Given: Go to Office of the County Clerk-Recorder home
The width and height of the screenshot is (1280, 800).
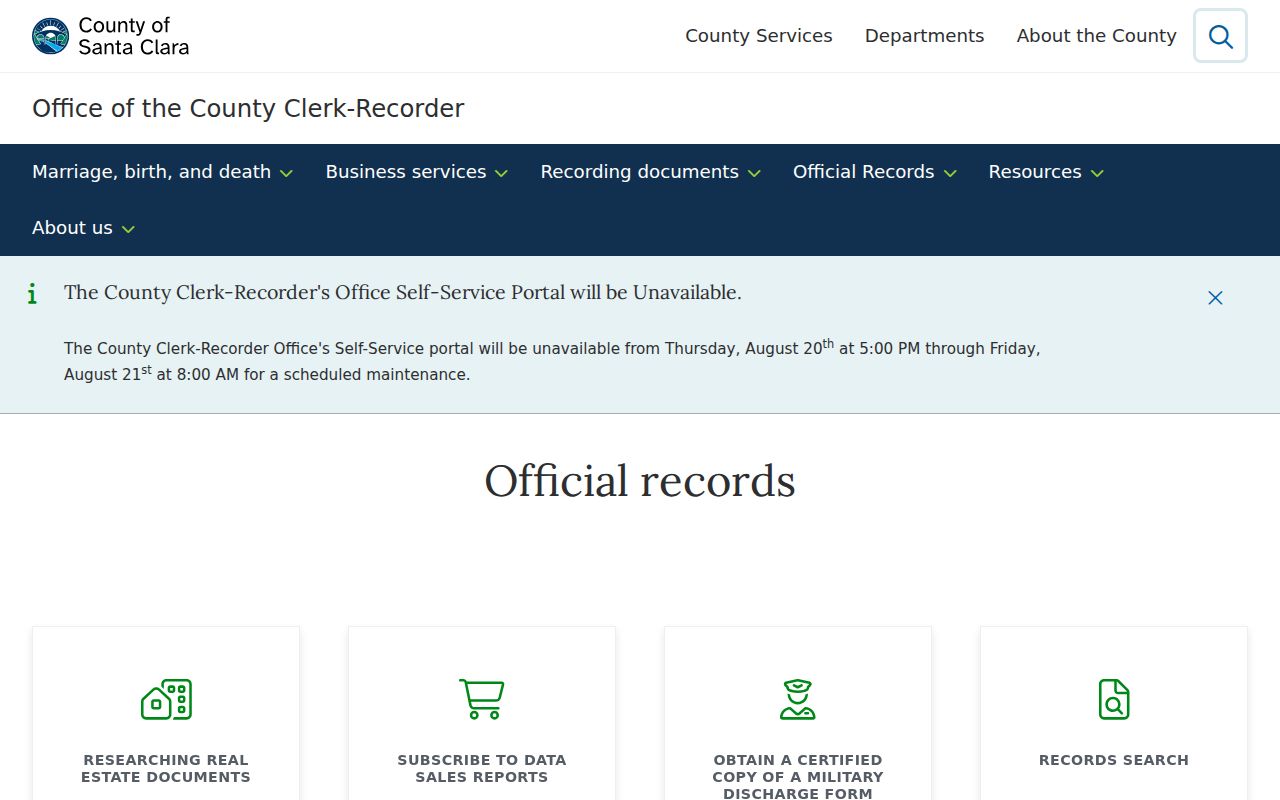Looking at the screenshot, I should (248, 108).
